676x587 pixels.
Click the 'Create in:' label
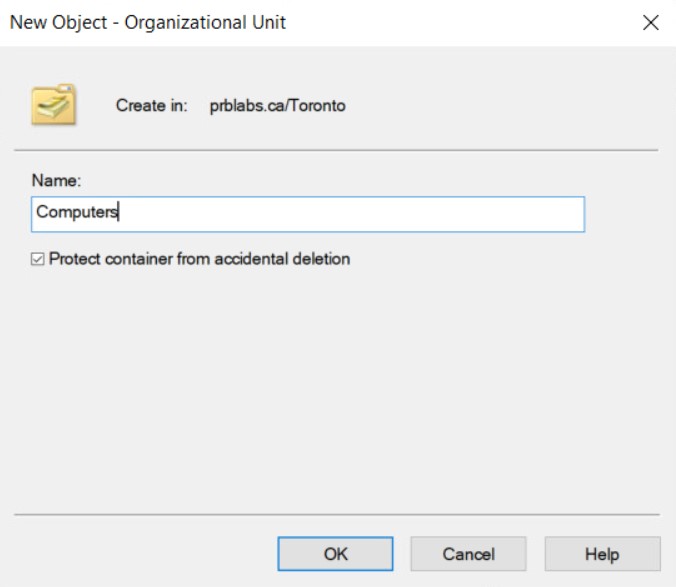coord(151,105)
